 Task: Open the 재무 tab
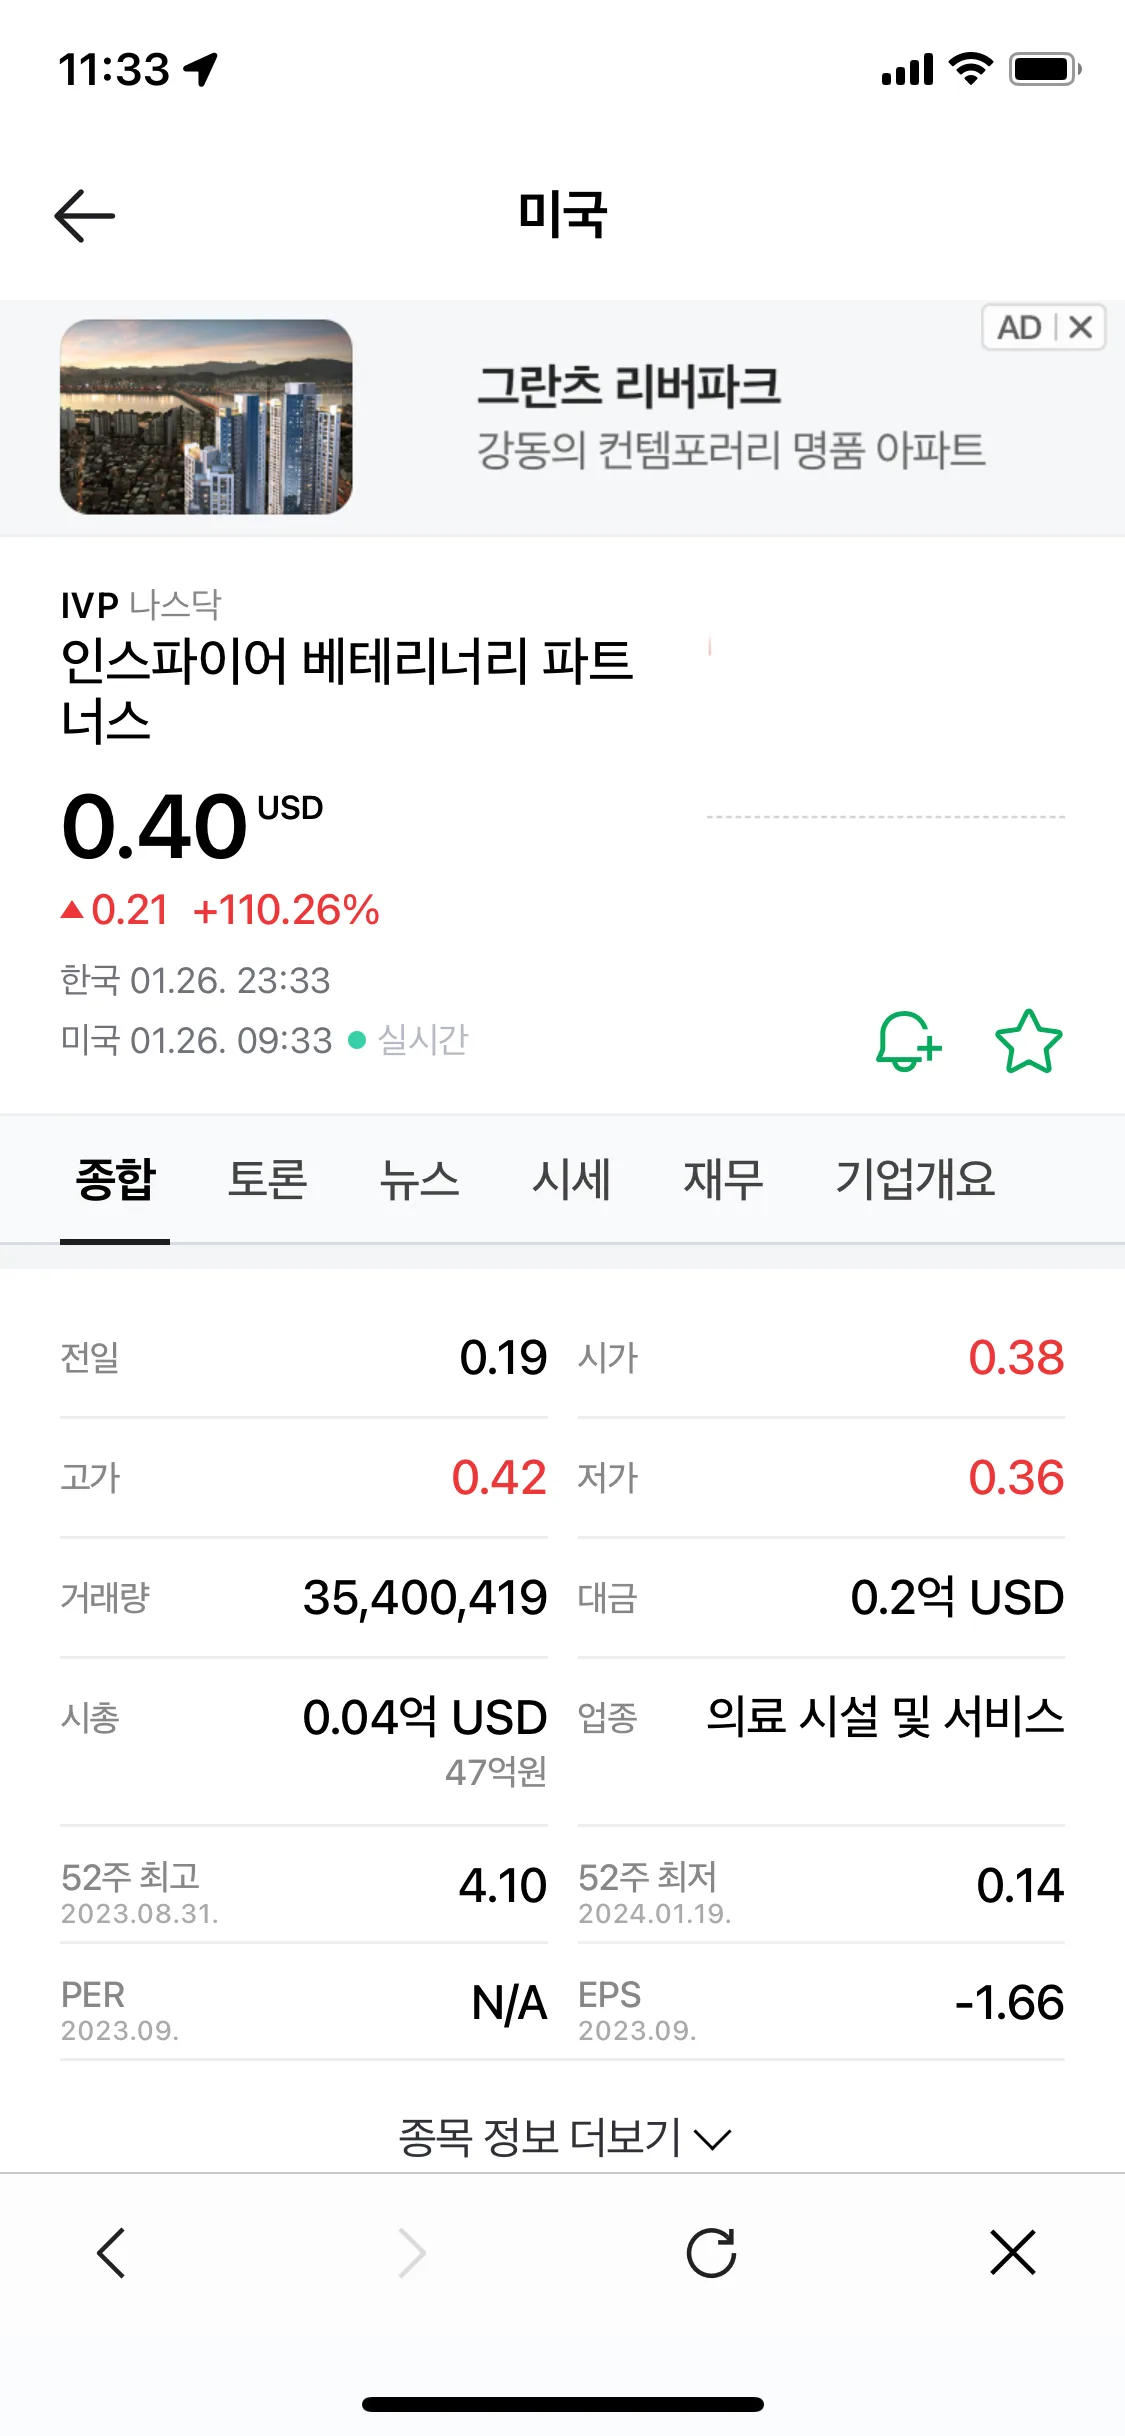click(723, 1179)
